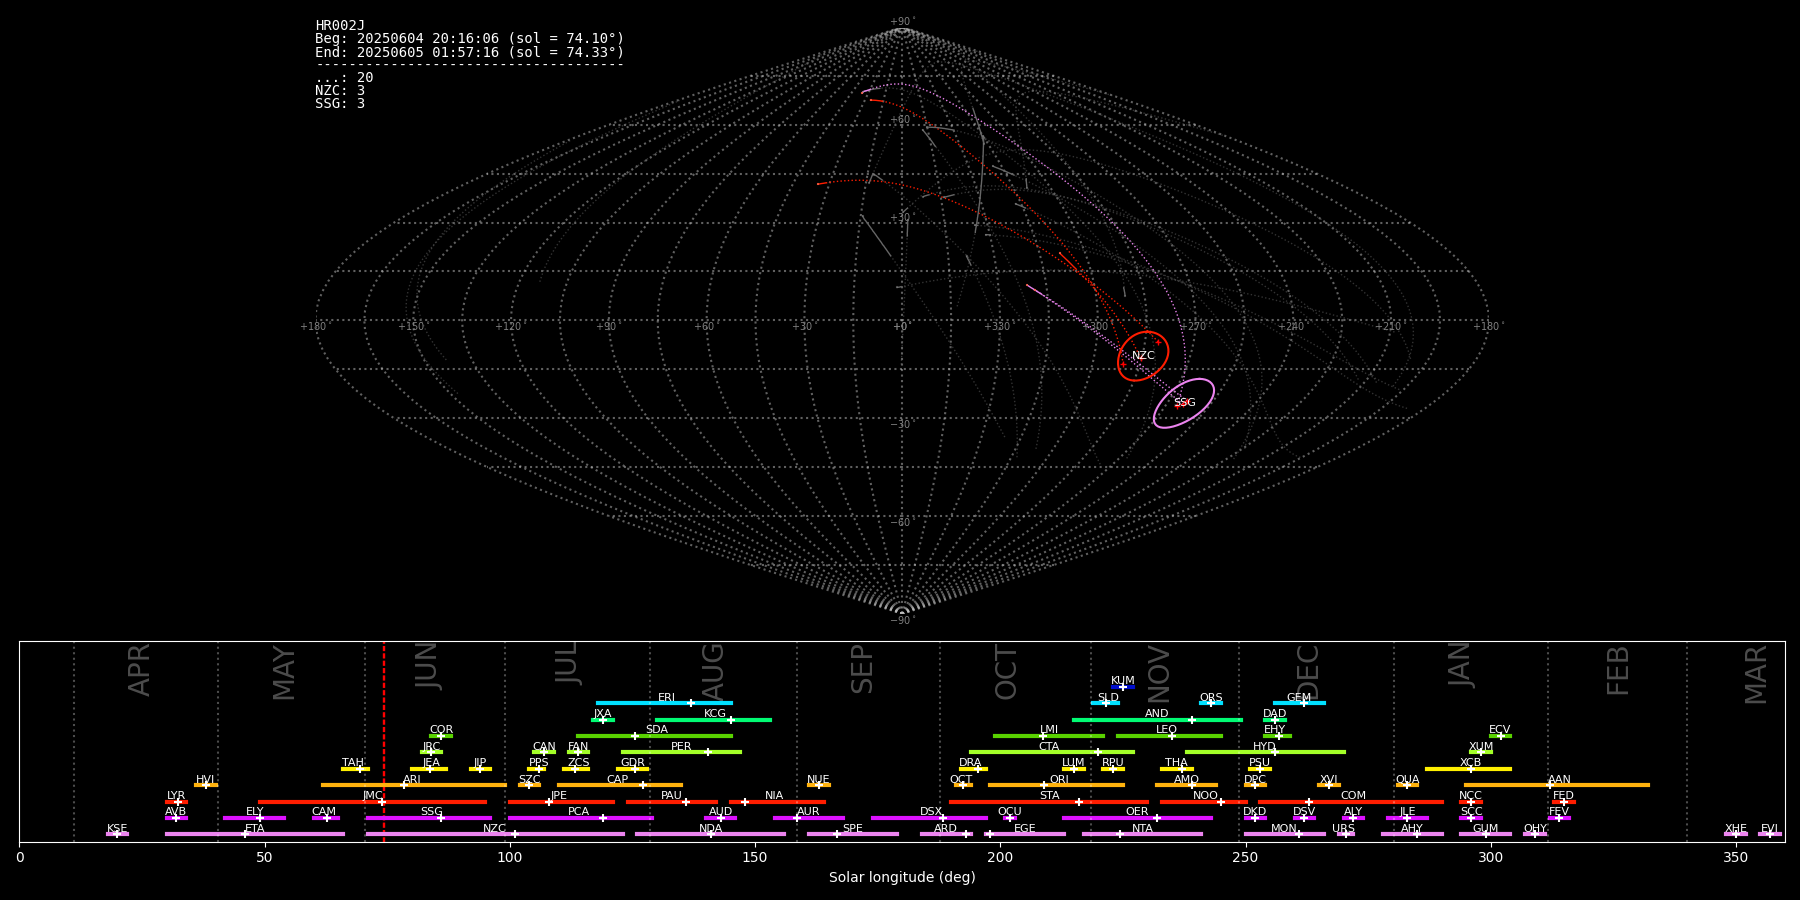Select the PER shower bar in the timeline

click(681, 752)
